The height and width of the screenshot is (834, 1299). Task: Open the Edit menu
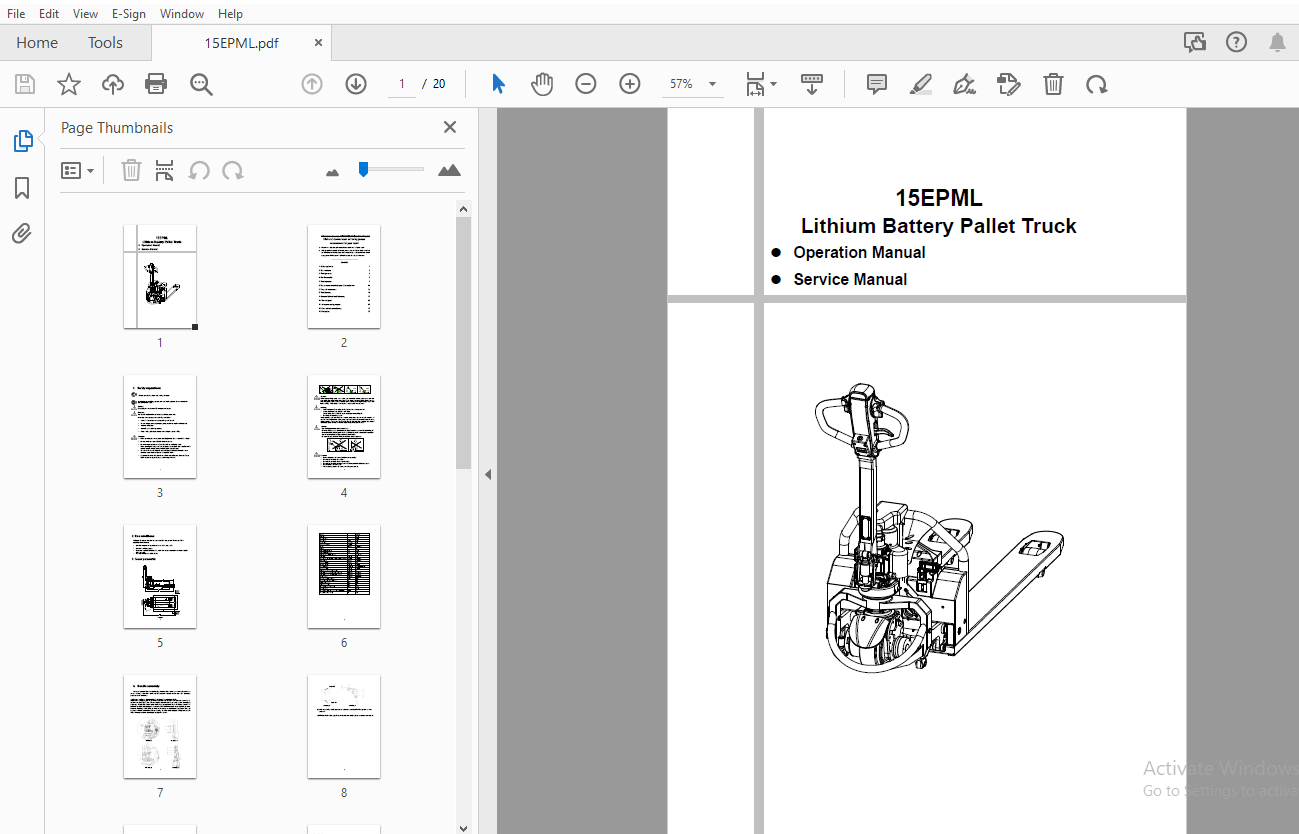[49, 14]
